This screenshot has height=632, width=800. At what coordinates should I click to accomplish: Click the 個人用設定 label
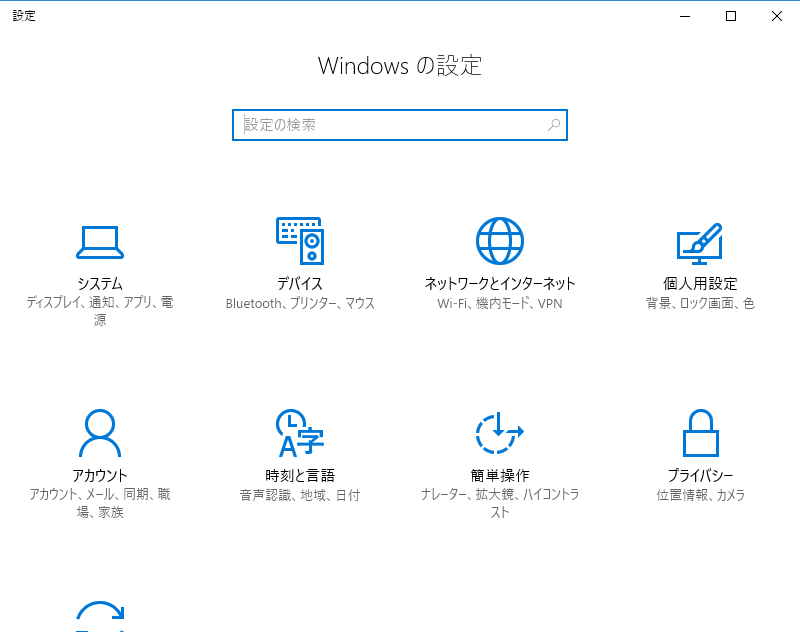click(700, 284)
